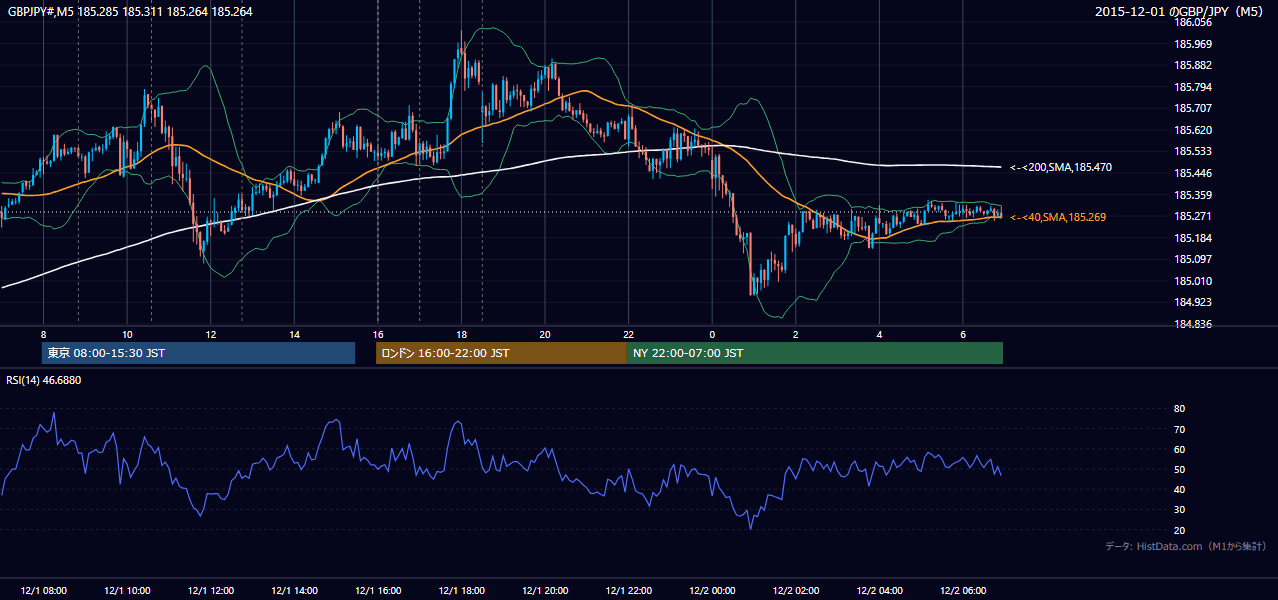The image size is (1278, 600).
Task: Click price axis value 185.969
Action: (1194, 44)
